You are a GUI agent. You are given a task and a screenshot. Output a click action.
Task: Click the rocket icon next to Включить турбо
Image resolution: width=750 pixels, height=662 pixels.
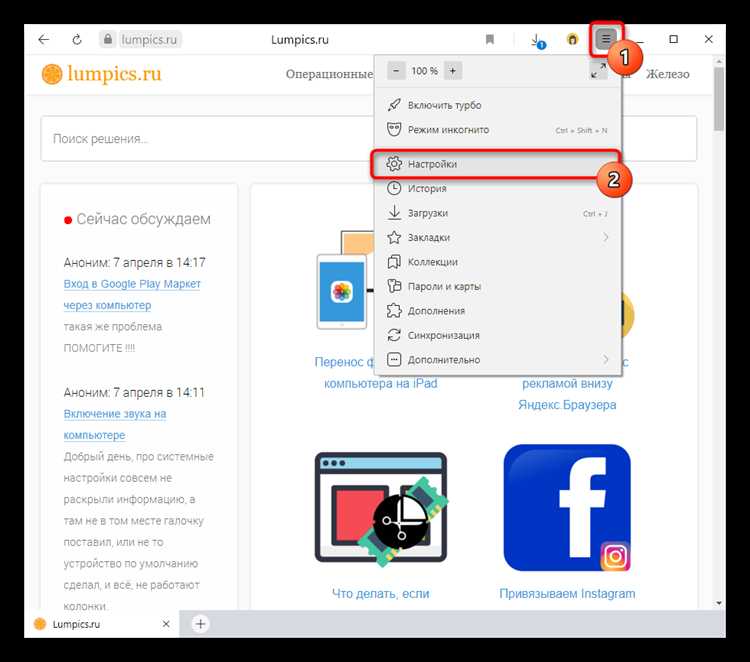394,105
